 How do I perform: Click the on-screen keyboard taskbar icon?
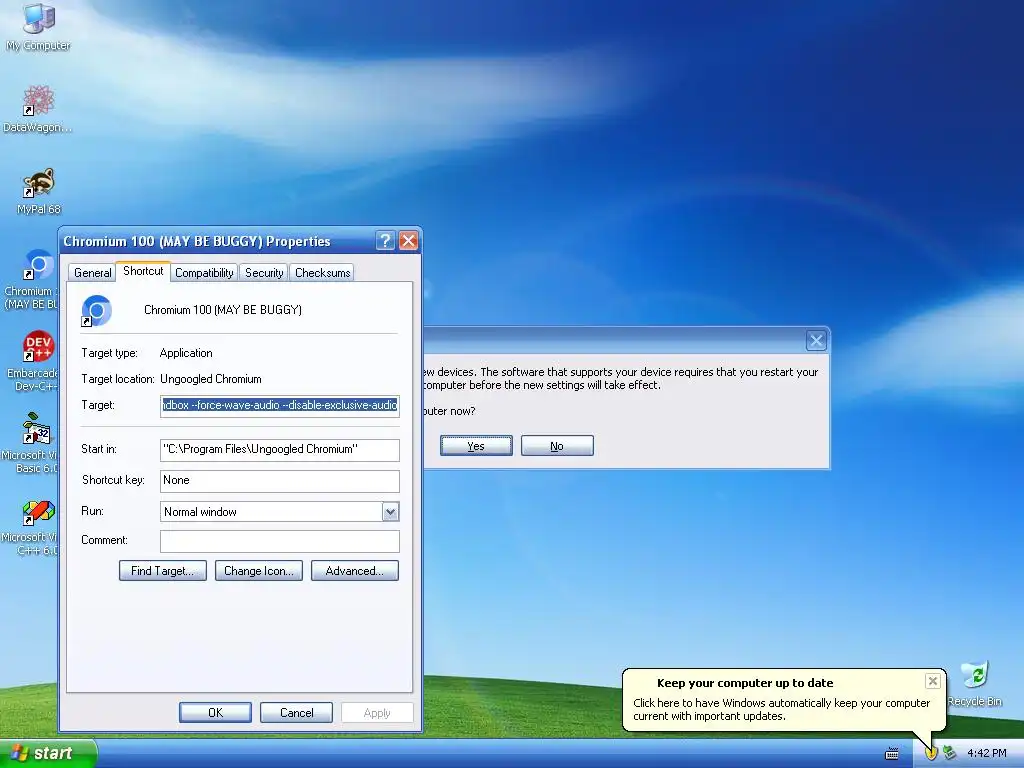pyautogui.click(x=891, y=754)
